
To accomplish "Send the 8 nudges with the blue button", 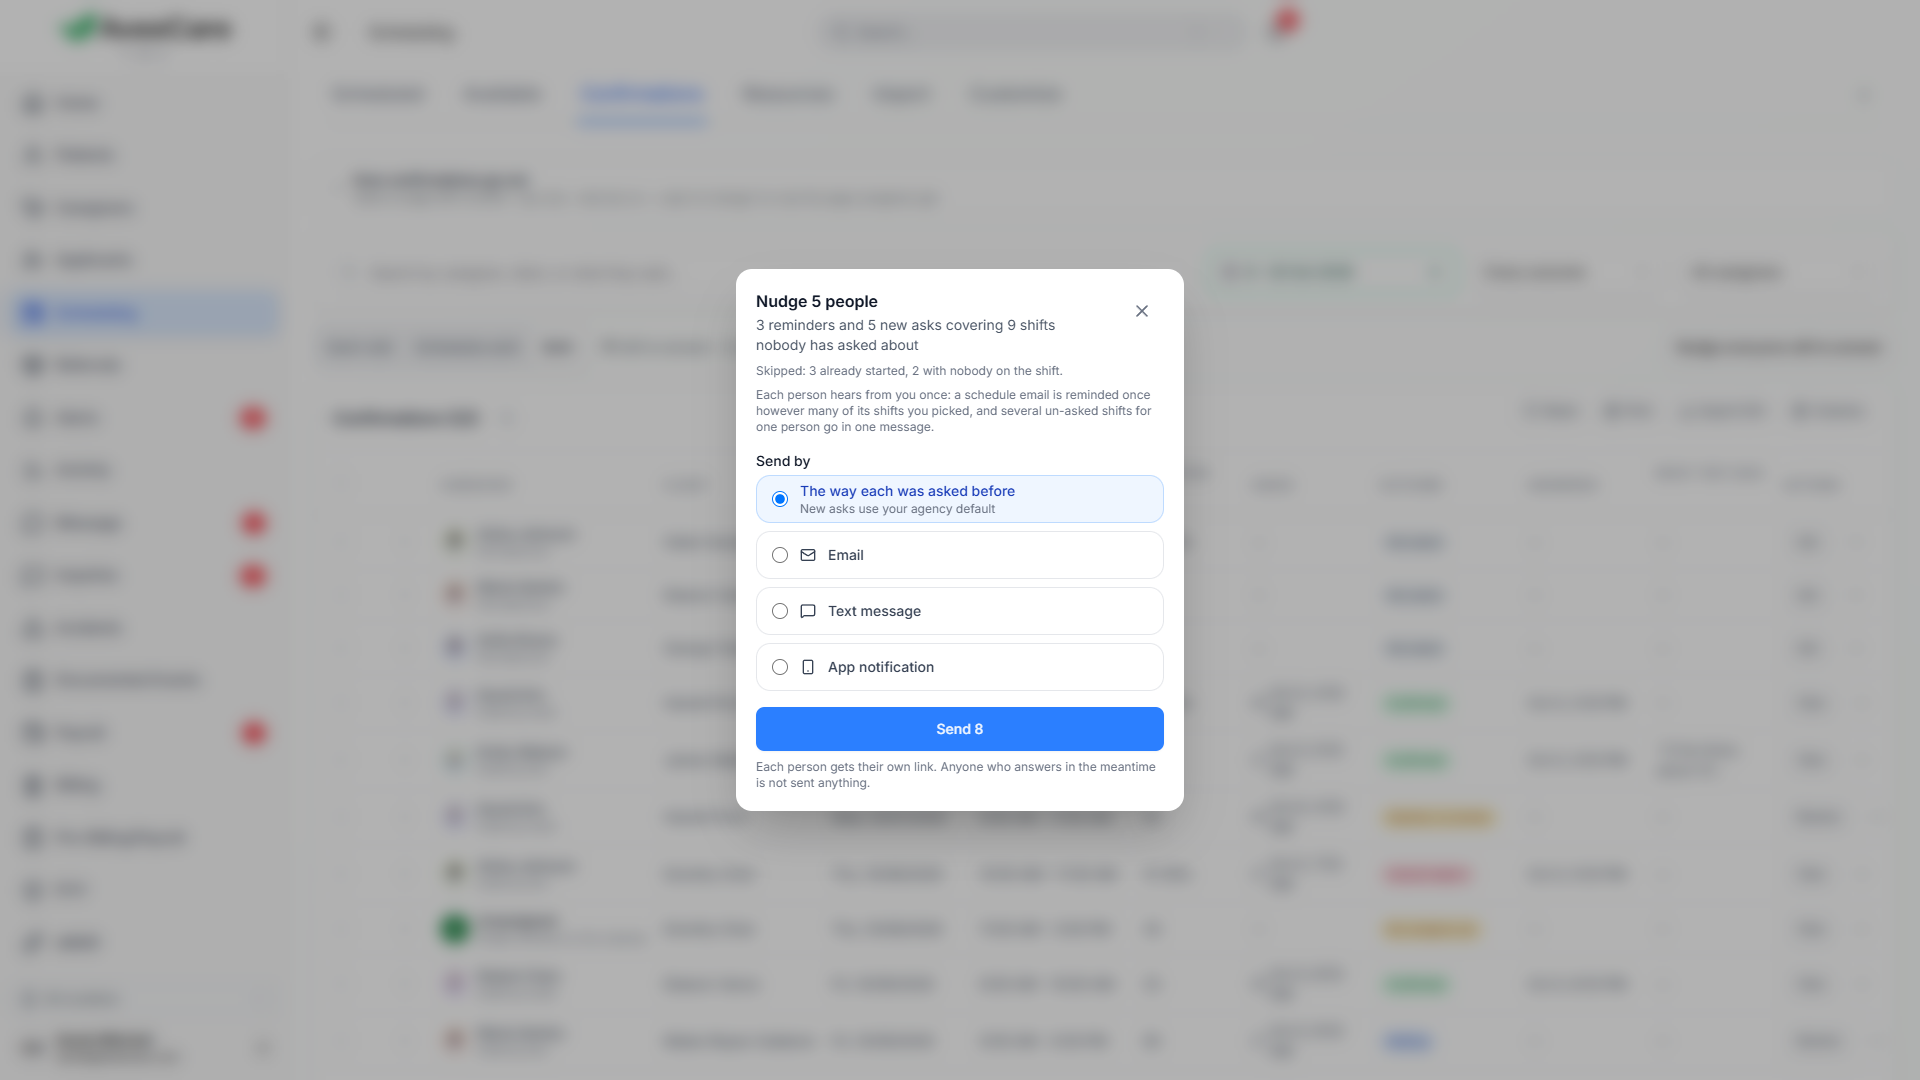I will tap(960, 729).
